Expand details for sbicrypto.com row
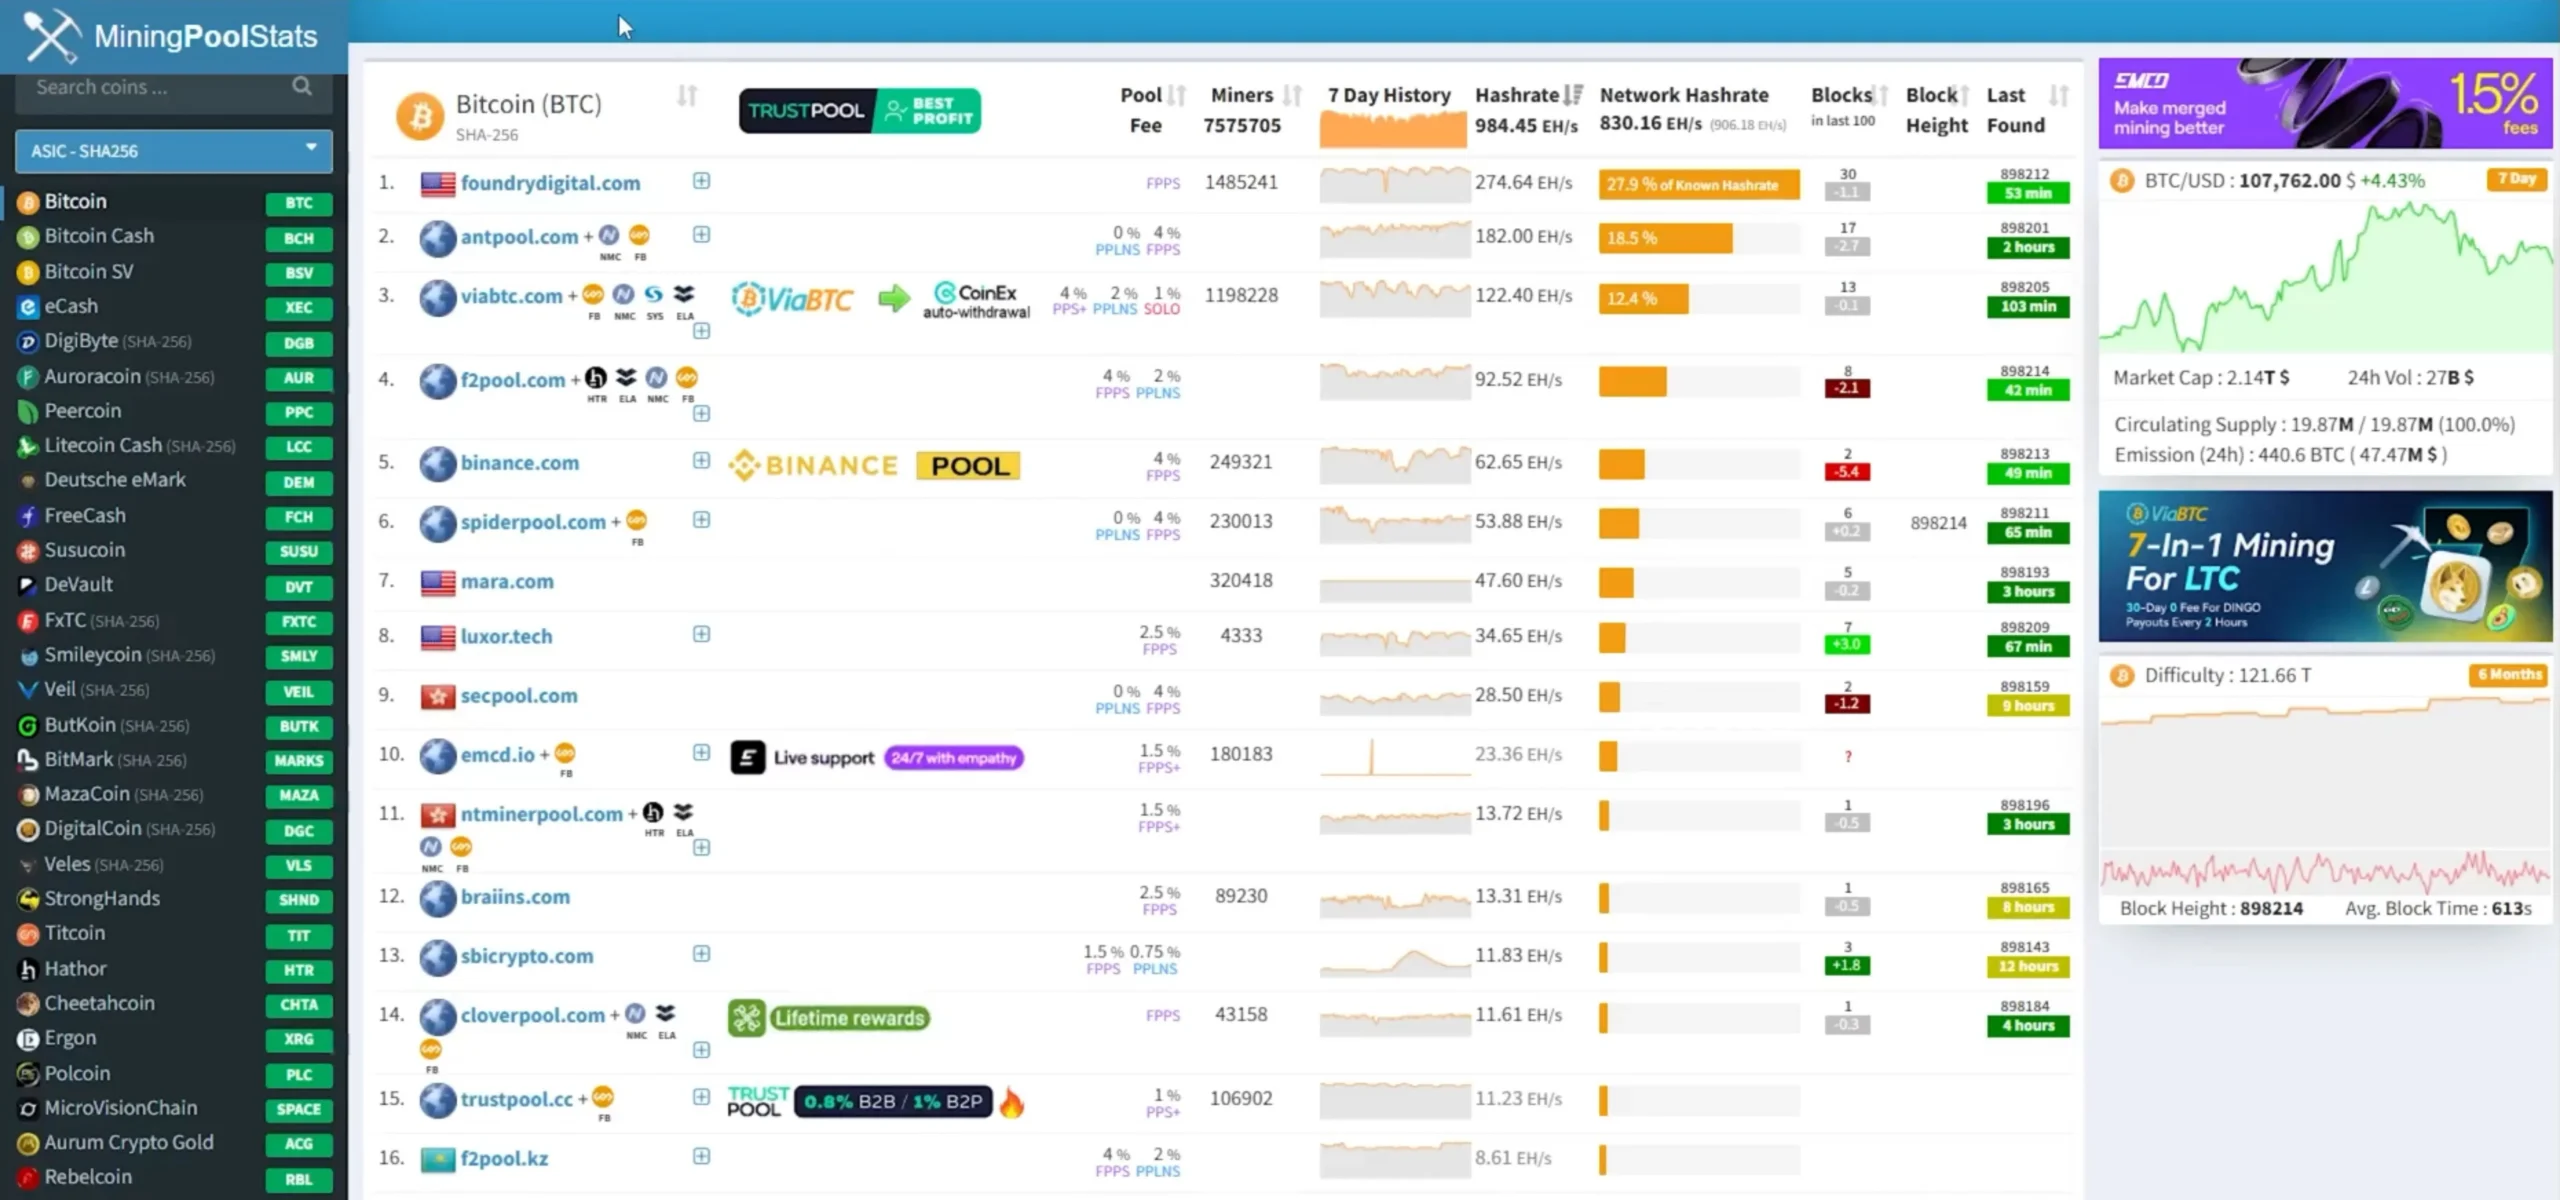Image resolution: width=2560 pixels, height=1200 pixels. point(702,954)
